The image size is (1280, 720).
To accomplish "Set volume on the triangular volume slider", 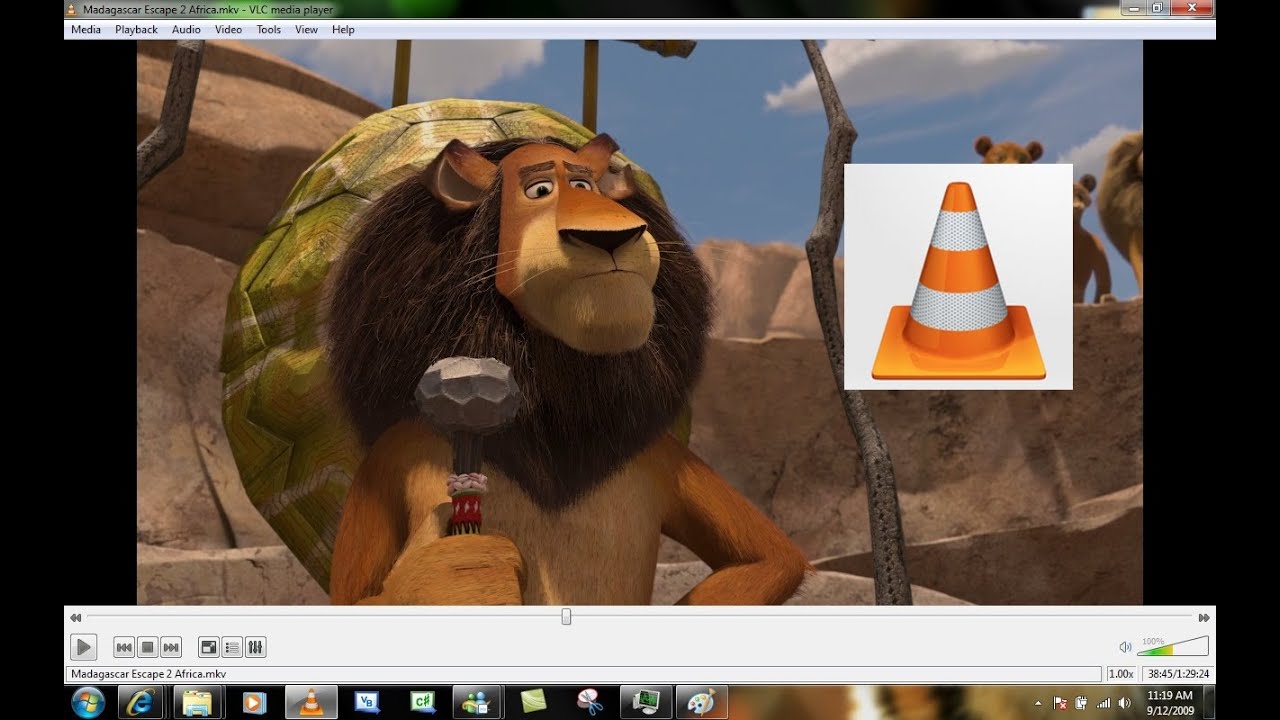I will (x=1173, y=646).
